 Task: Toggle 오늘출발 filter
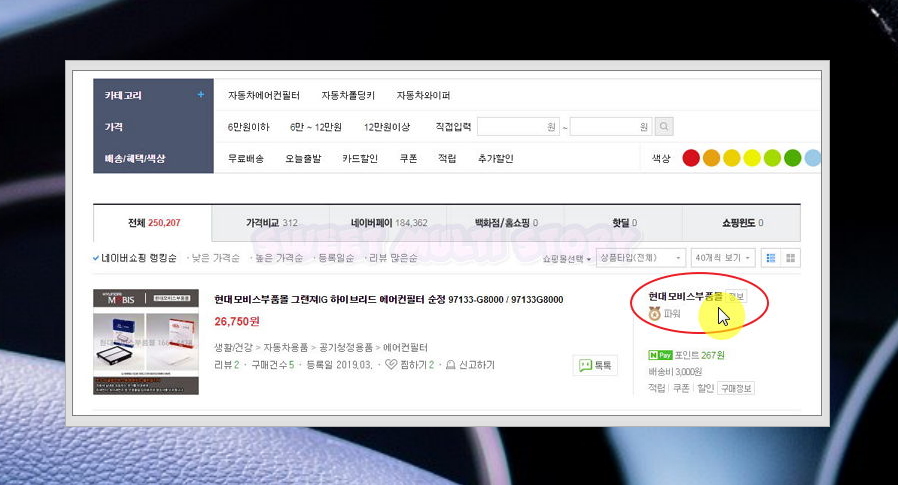click(x=303, y=159)
